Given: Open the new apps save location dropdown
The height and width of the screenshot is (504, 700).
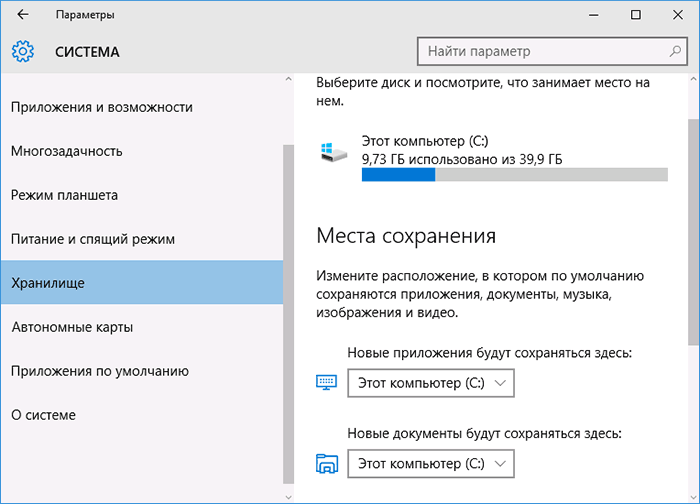Looking at the screenshot, I should coord(430,382).
